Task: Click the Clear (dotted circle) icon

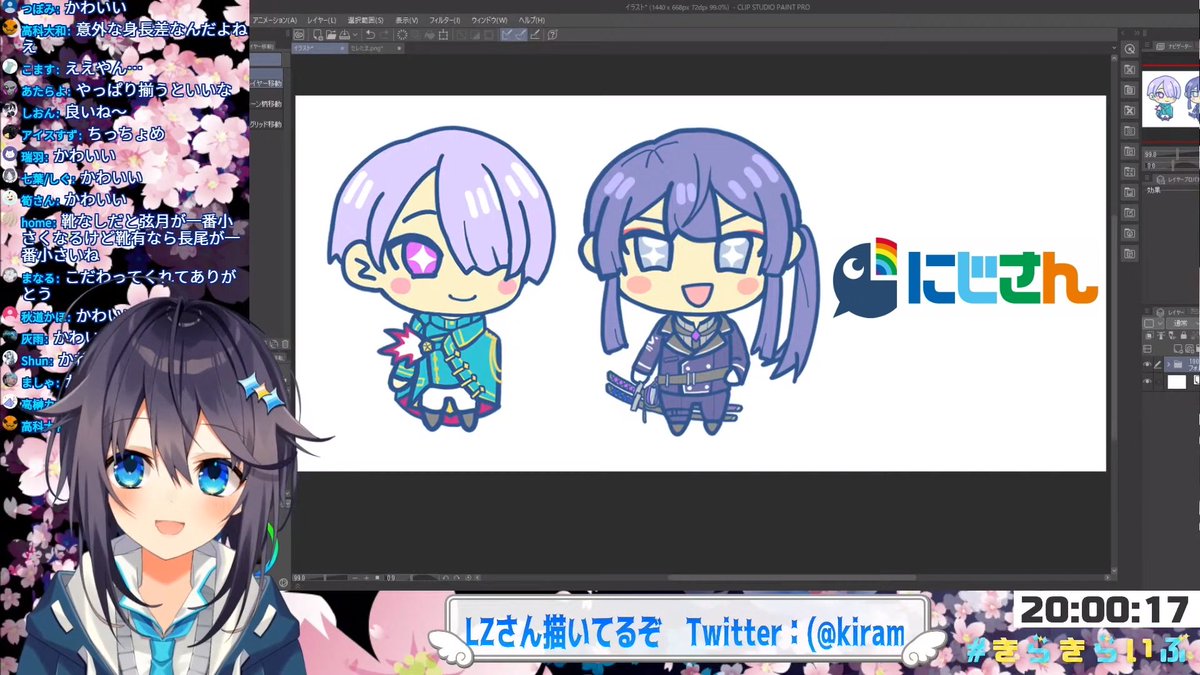Action: 403,34
